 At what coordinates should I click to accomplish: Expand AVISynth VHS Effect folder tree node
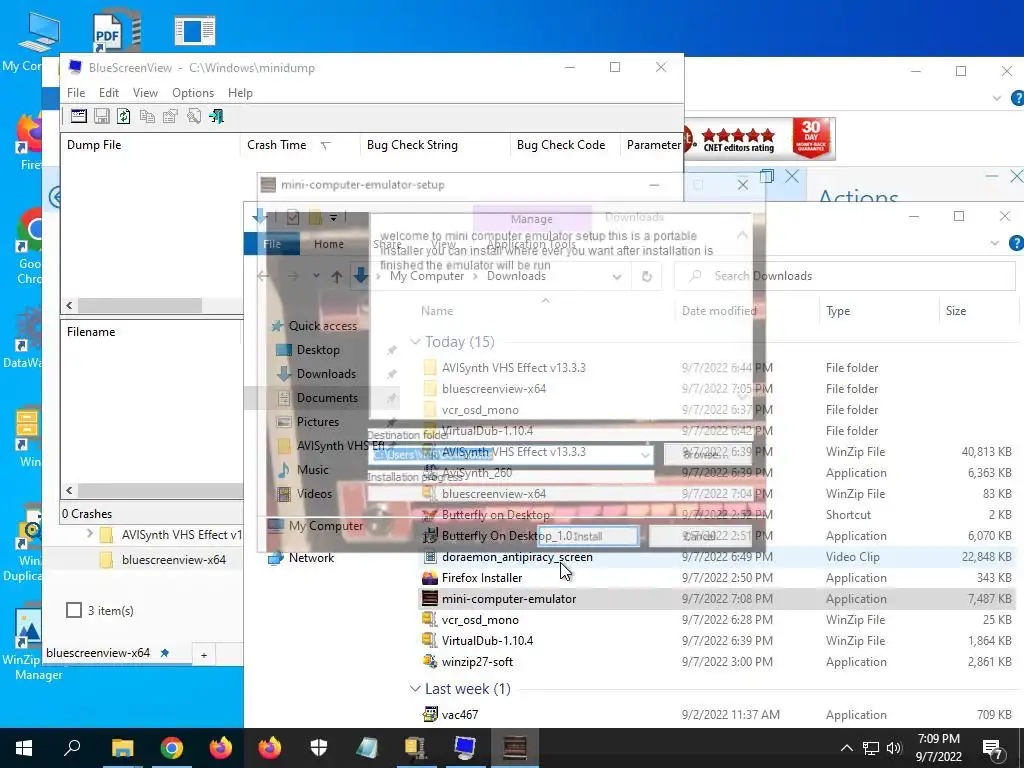(x=89, y=534)
